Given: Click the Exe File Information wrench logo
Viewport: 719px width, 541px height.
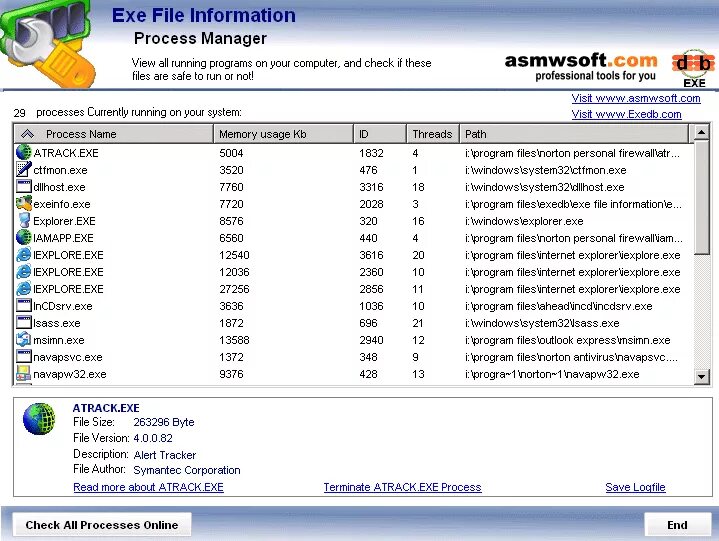Looking at the screenshot, I should click(46, 44).
